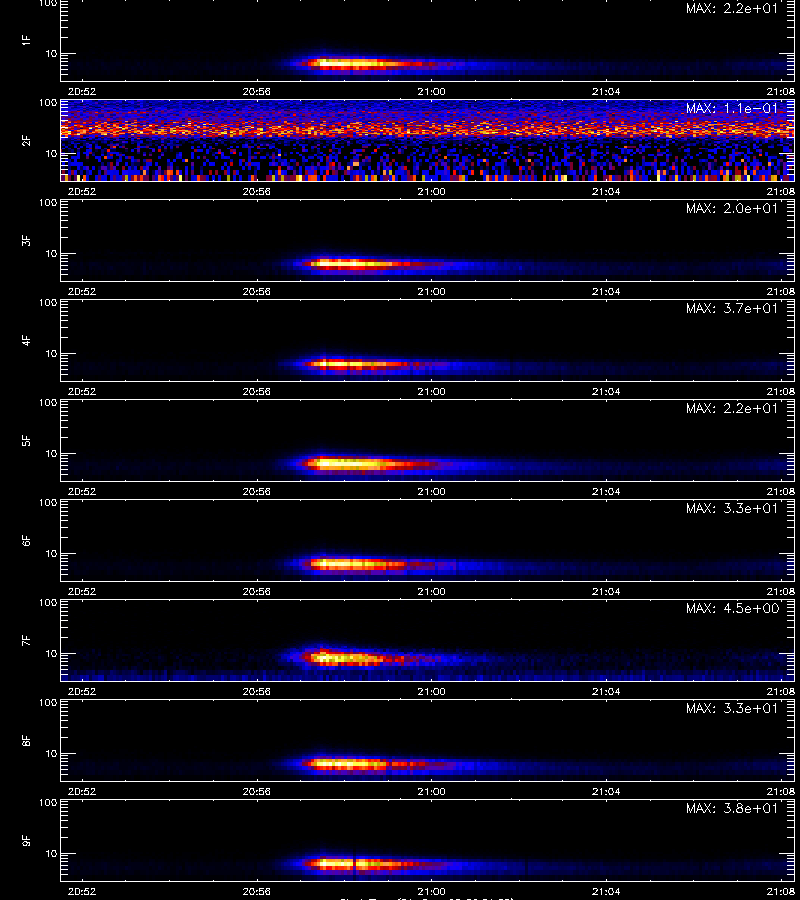
Task: Click the 3F panel axis label
Action: click(x=26, y=240)
